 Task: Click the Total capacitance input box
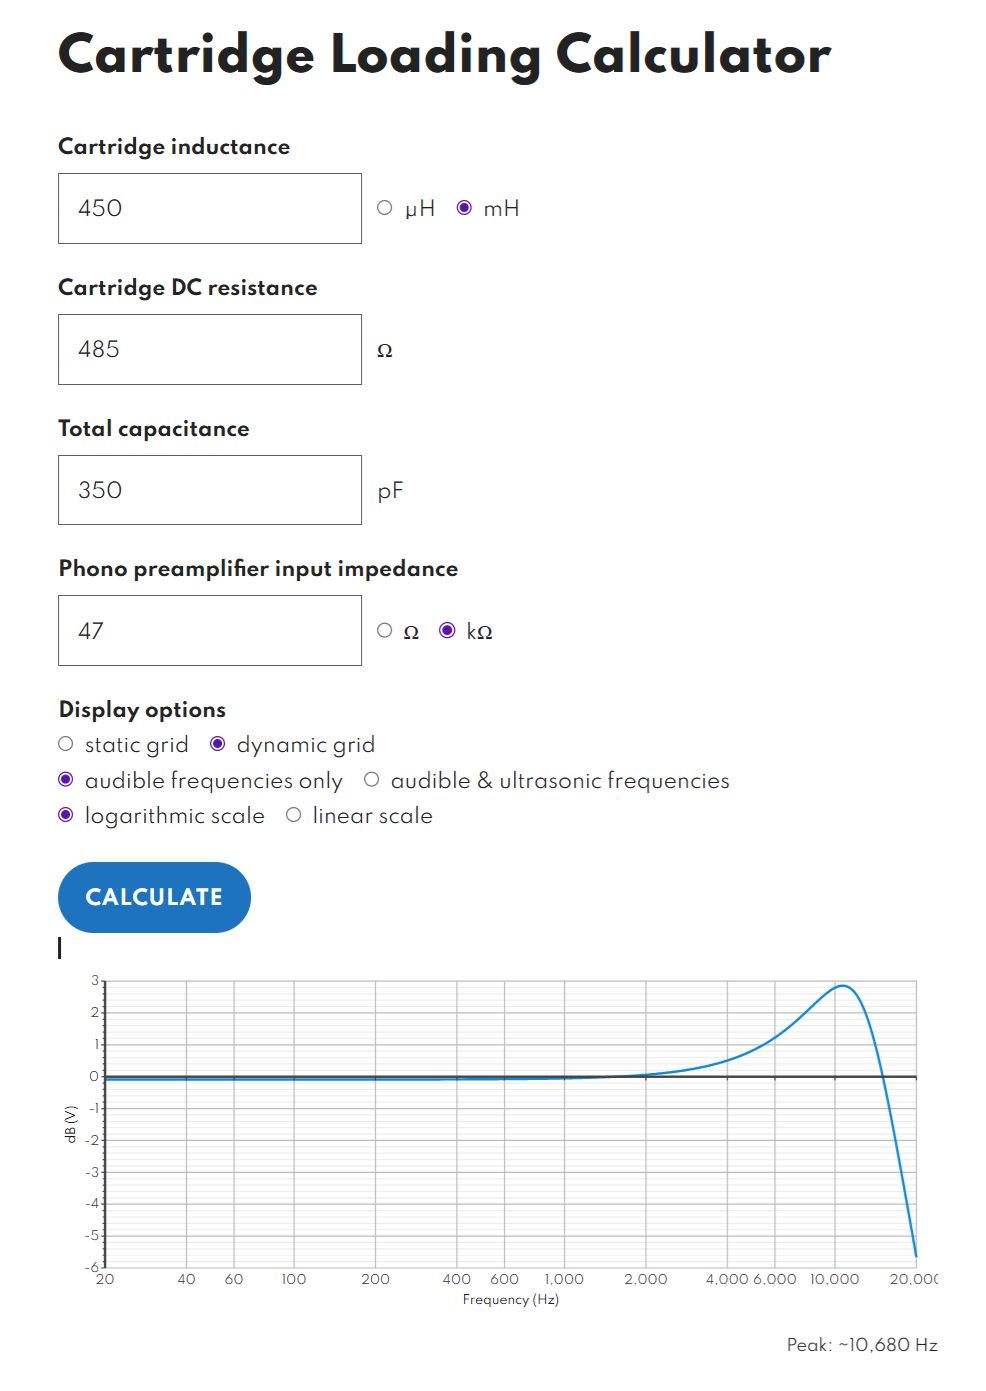pos(210,490)
